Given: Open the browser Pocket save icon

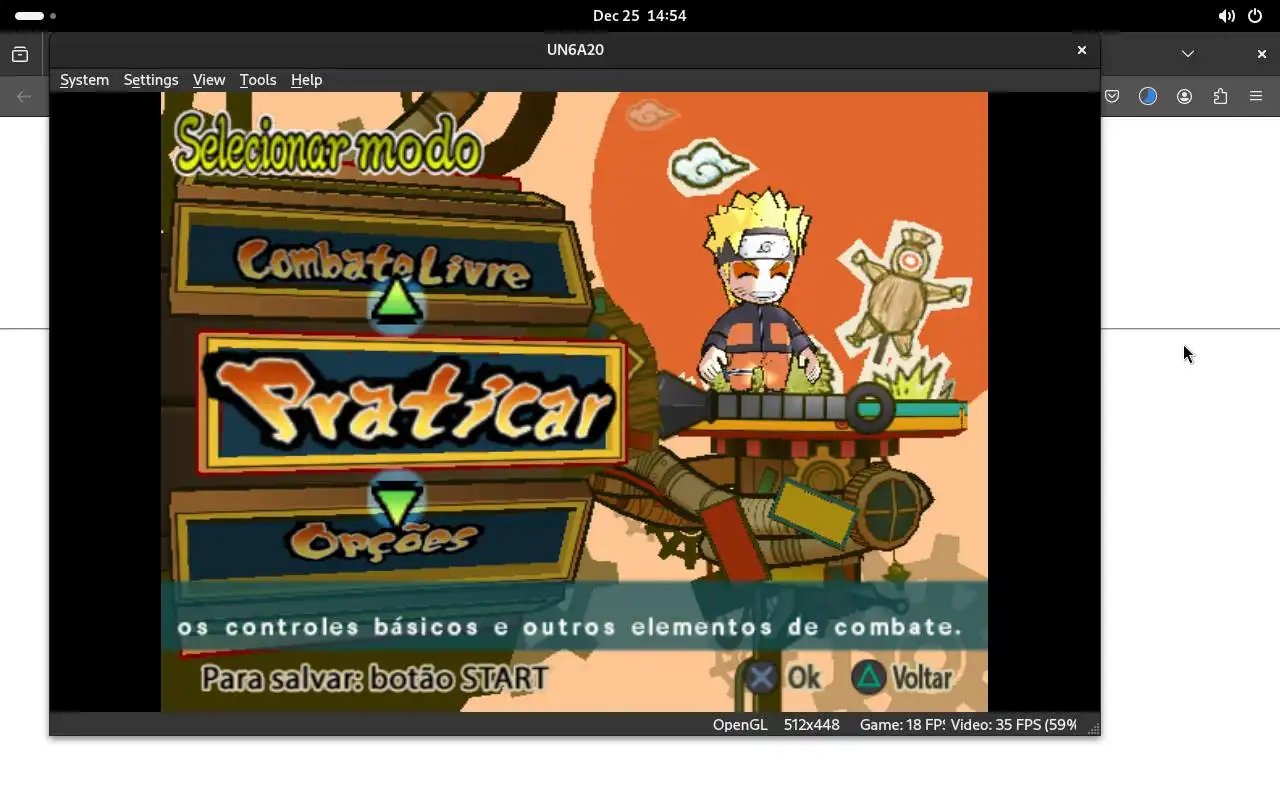Looking at the screenshot, I should (1112, 97).
